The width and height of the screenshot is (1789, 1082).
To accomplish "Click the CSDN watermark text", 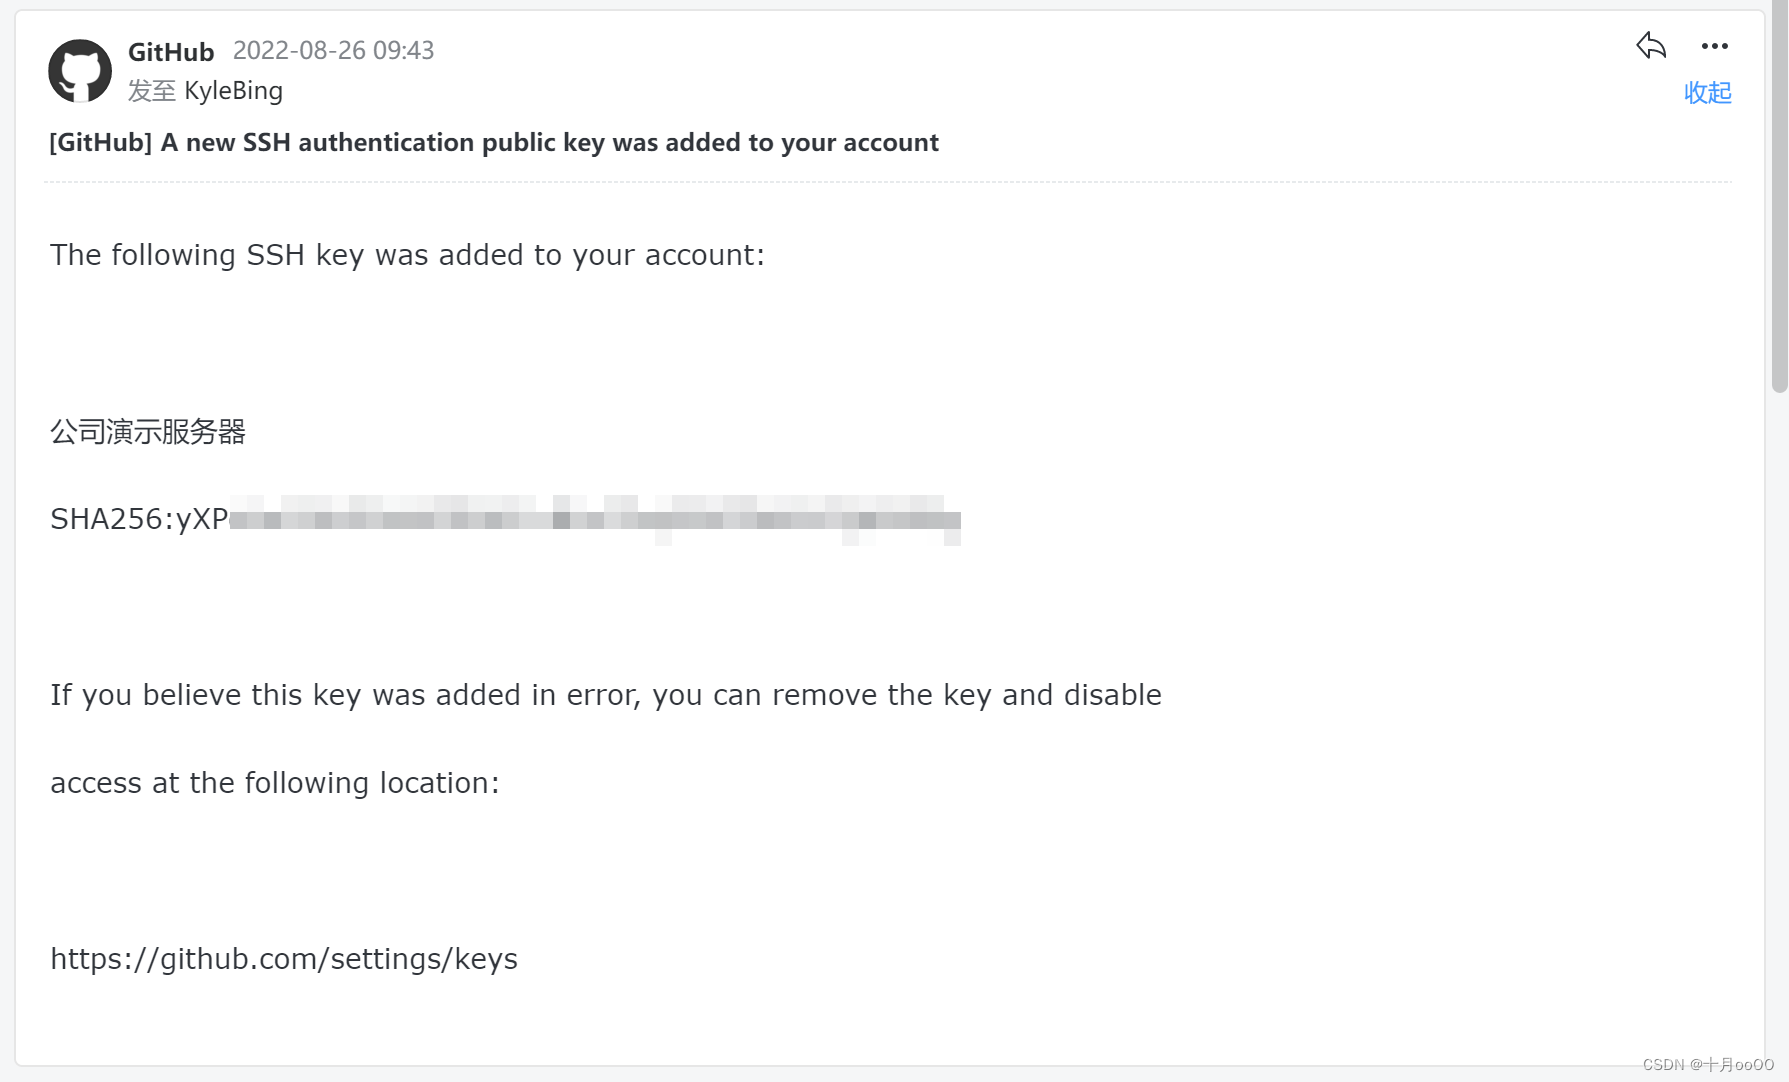I will pos(1708,1065).
